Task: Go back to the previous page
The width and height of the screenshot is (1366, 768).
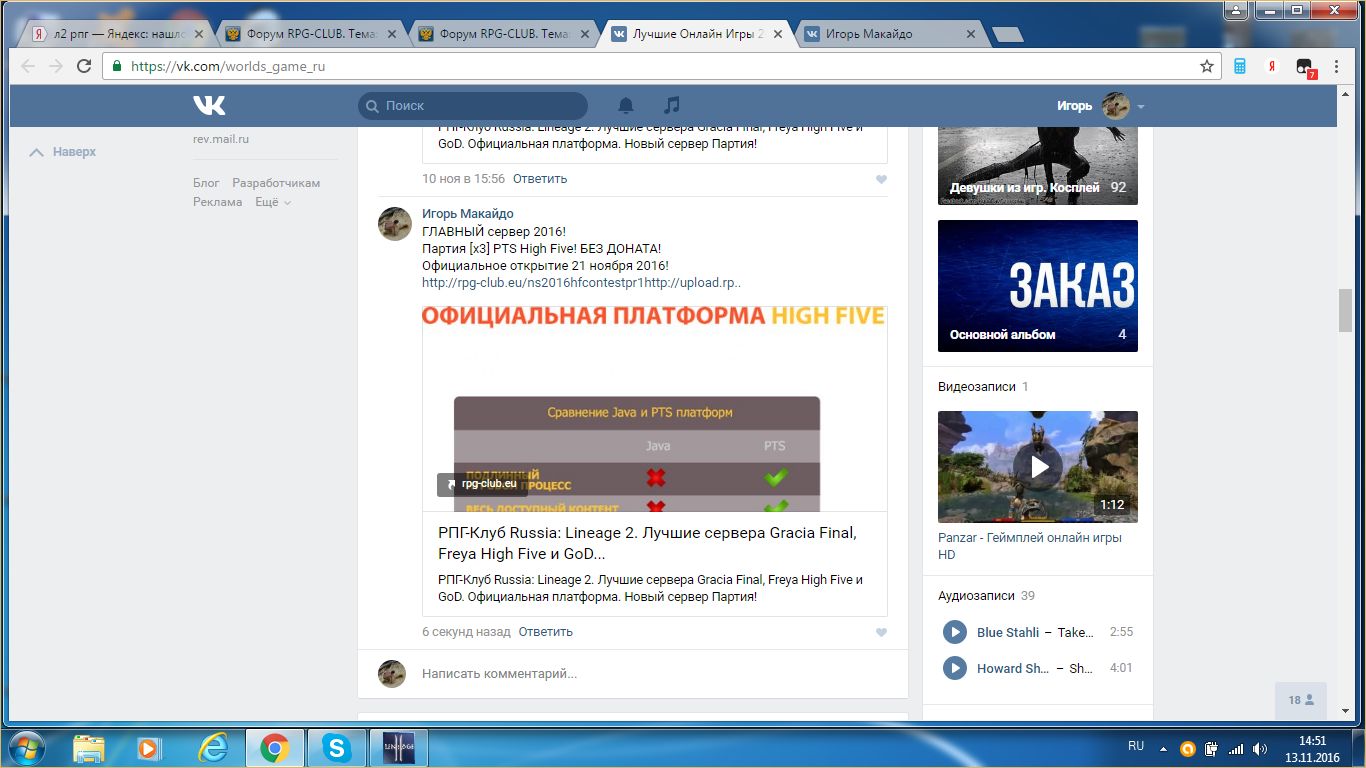Action: click(x=28, y=66)
